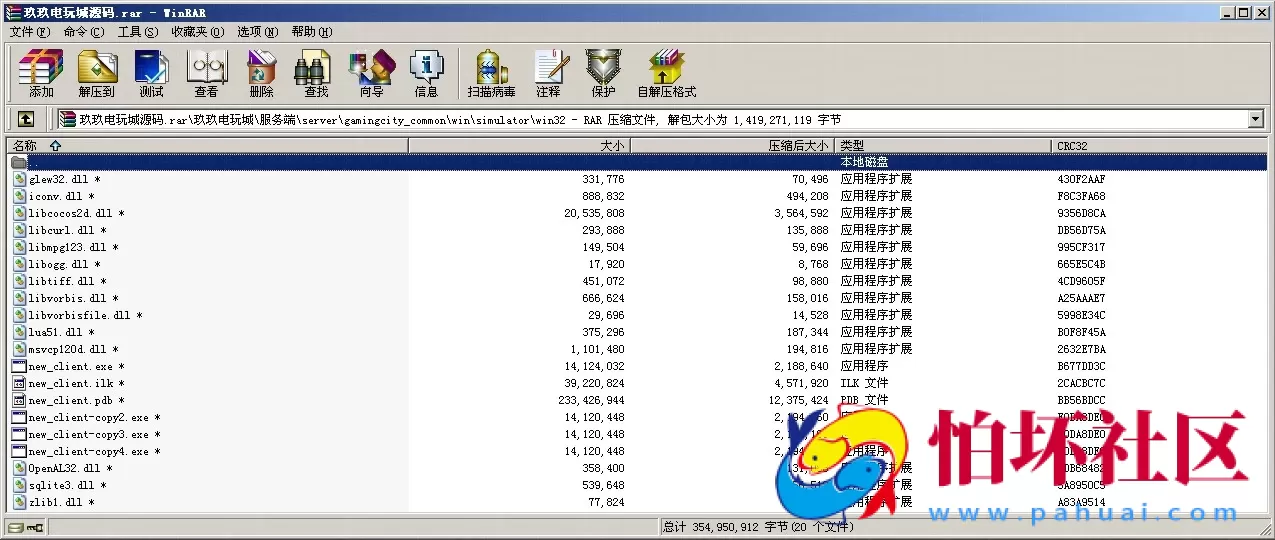Click the 解压到 (Extract To) toolbar icon
This screenshot has width=1275, height=540.
point(97,74)
